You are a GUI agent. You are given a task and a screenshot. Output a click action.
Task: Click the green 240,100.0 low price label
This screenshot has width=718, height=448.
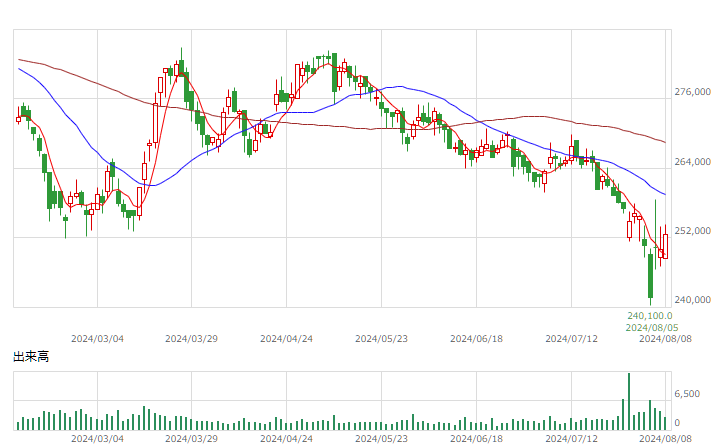(x=649, y=316)
